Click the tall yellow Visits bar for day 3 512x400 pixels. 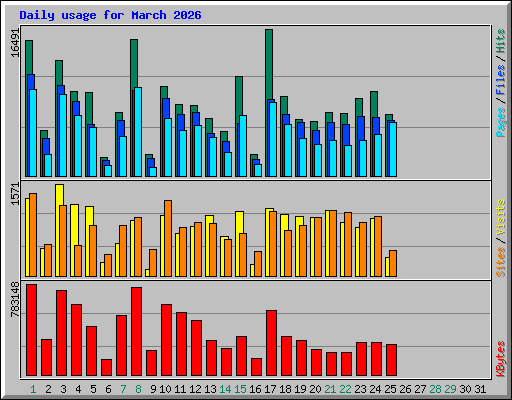click(59, 195)
